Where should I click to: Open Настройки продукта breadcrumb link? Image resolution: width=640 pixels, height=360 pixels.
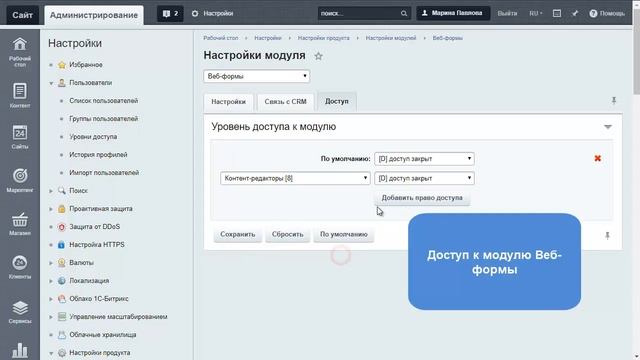pyautogui.click(x=323, y=38)
